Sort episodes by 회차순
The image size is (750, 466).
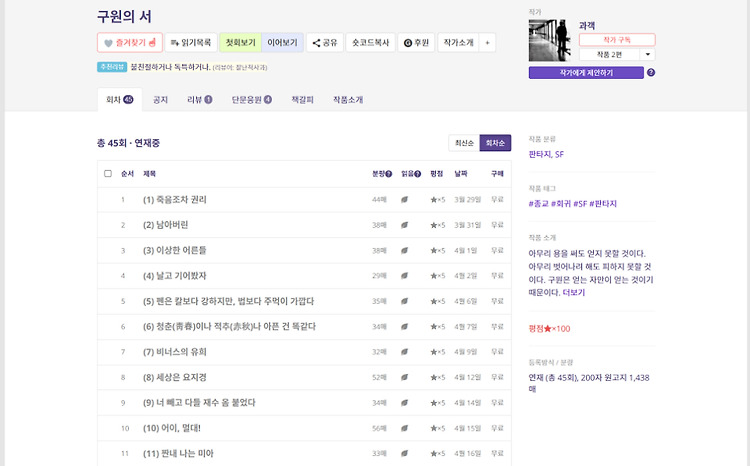495,143
